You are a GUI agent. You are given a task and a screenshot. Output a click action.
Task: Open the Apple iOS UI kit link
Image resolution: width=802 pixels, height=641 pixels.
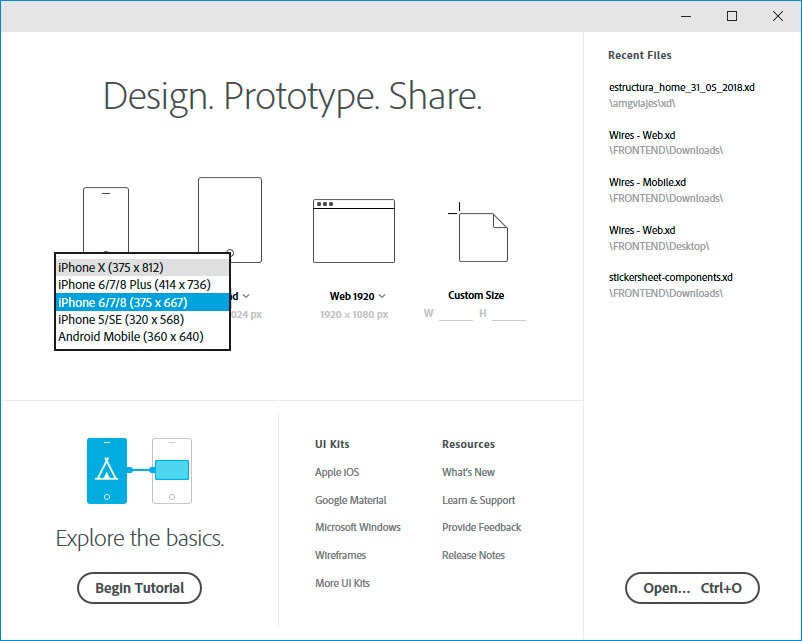(337, 472)
